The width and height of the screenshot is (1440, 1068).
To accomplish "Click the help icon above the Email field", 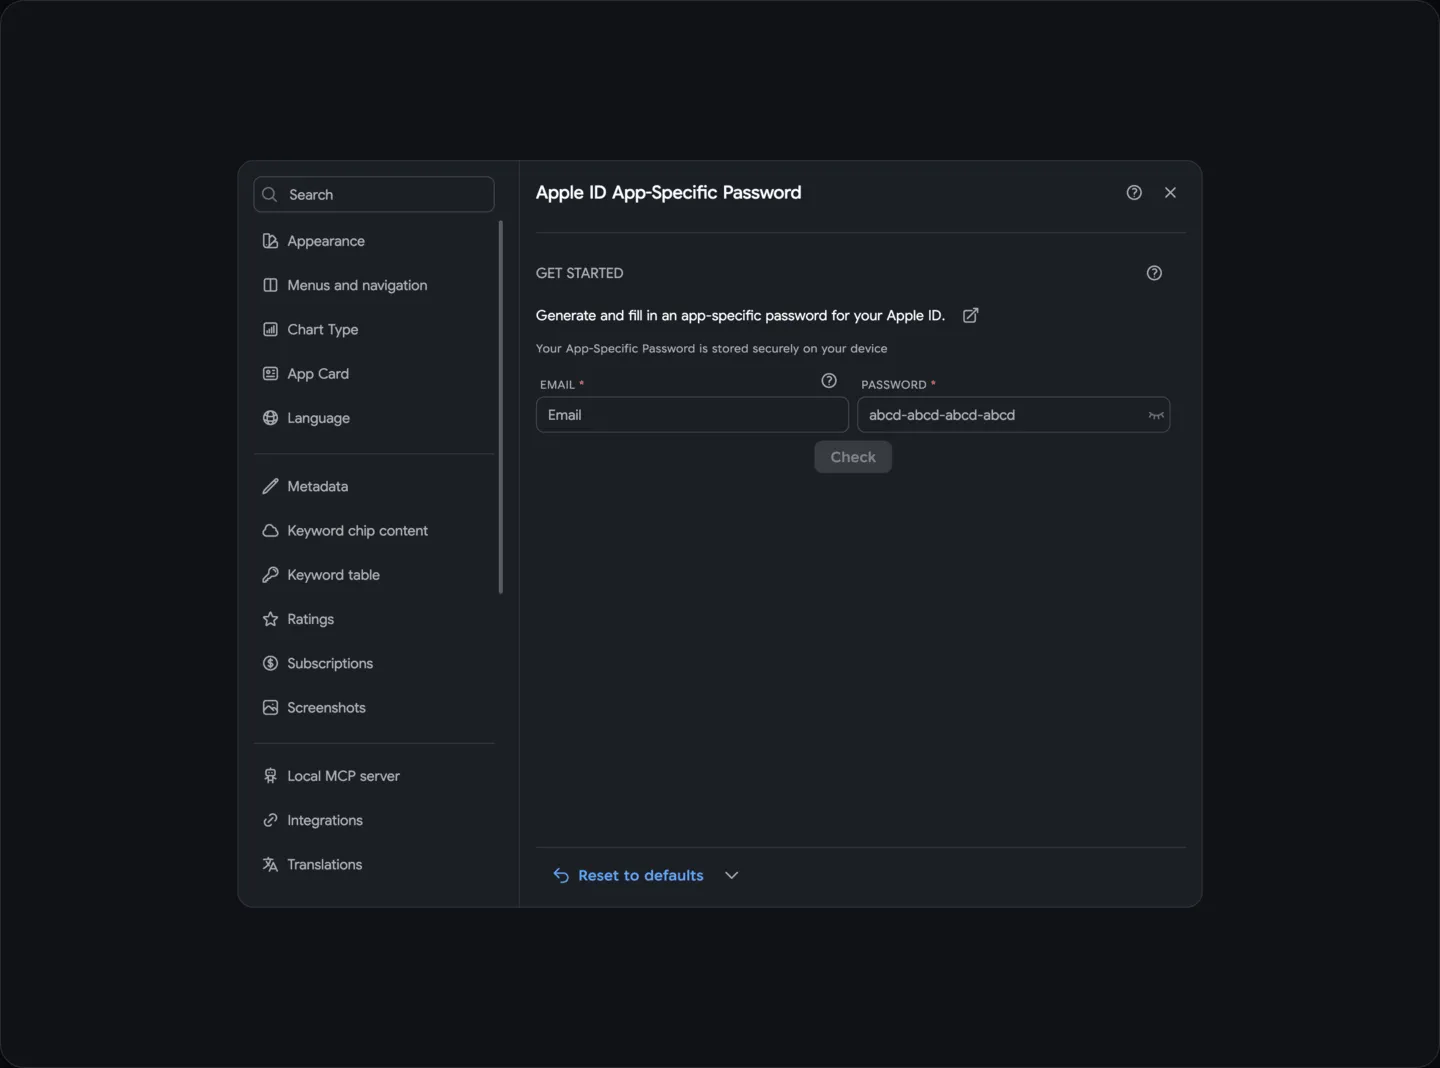I will (x=829, y=381).
